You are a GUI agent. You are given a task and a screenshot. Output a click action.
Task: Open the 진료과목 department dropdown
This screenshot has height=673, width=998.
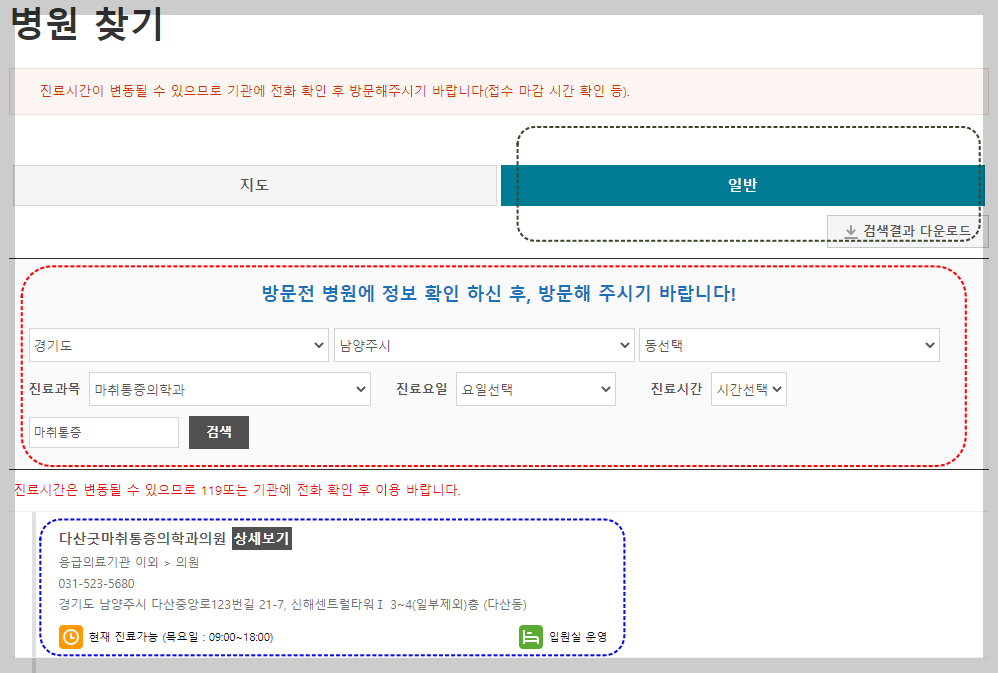(229, 388)
